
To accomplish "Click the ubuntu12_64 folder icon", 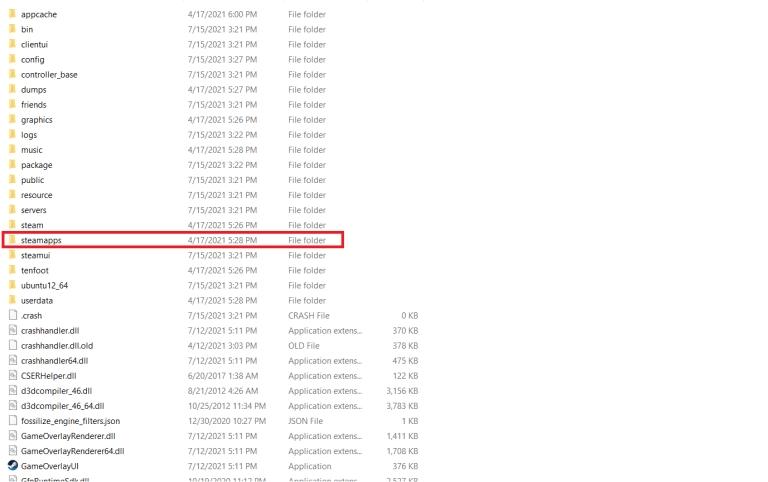I will click(x=13, y=285).
